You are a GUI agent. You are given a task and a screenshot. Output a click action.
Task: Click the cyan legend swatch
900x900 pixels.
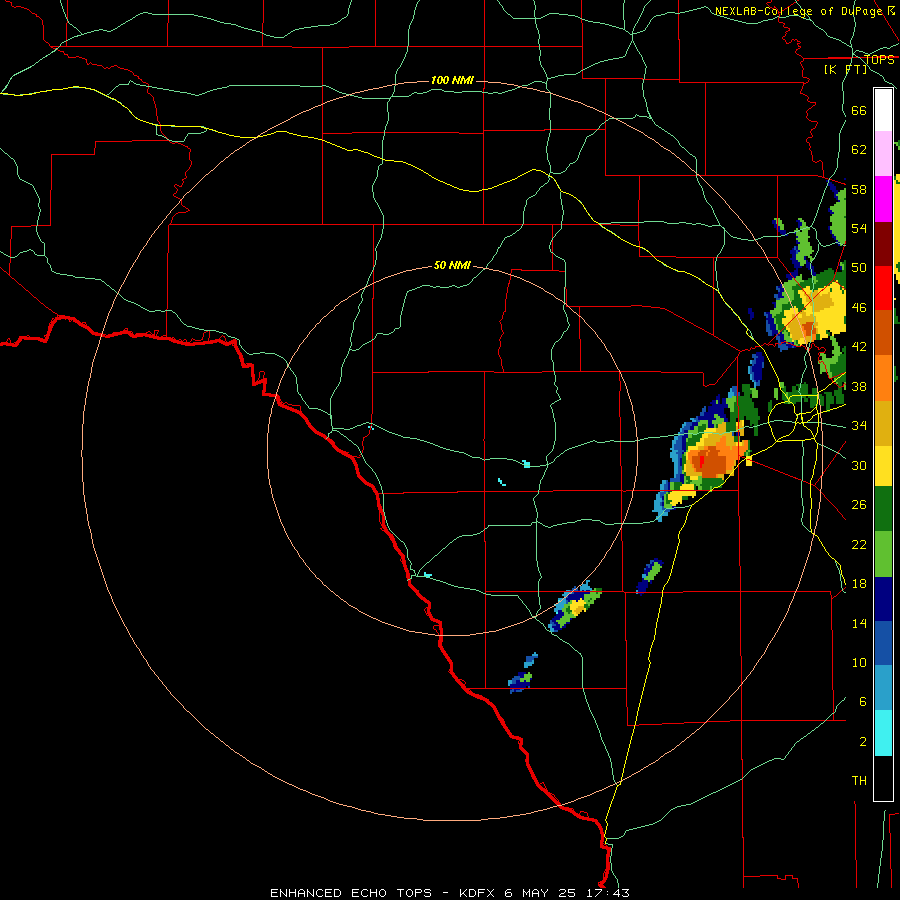coord(883,733)
